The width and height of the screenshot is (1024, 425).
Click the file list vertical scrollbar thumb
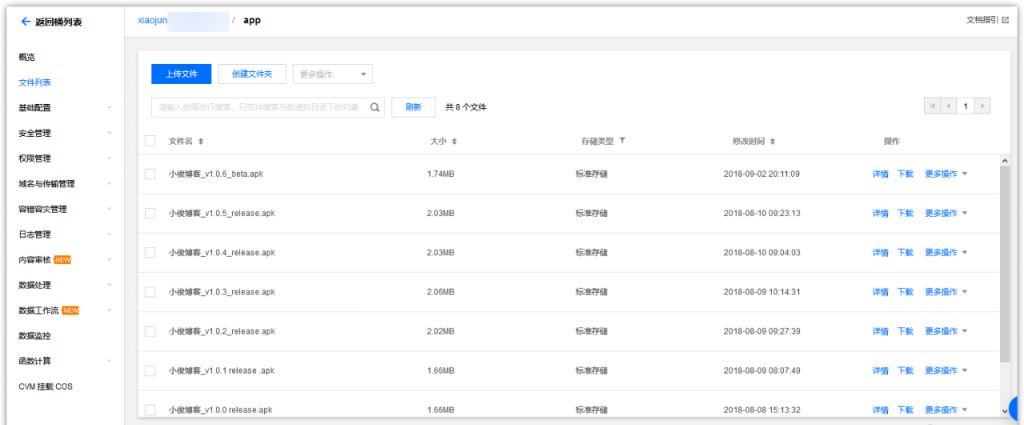click(x=1004, y=263)
